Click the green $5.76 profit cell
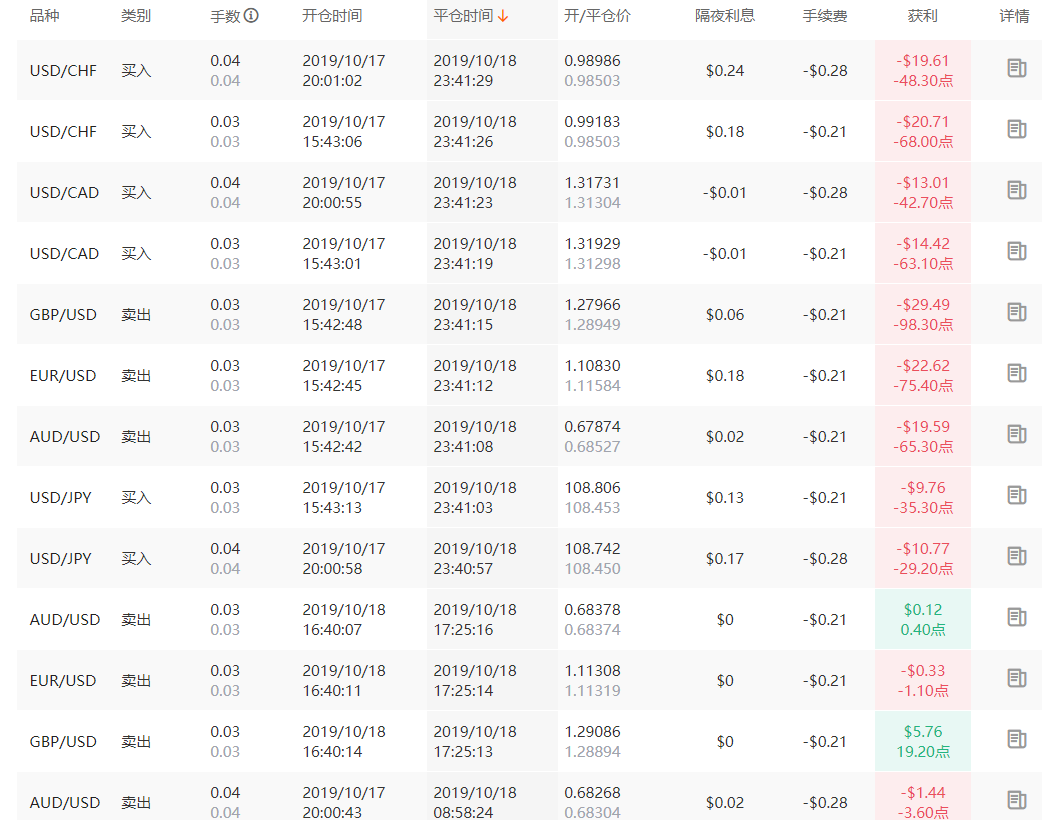The width and height of the screenshot is (1048, 820). pos(922,741)
